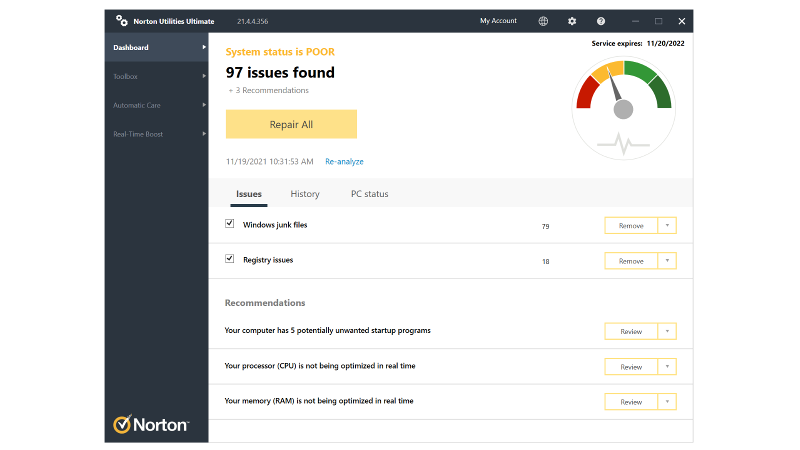Uncheck the Registry issues checkbox
This screenshot has height=450, width=800.
coord(230,259)
